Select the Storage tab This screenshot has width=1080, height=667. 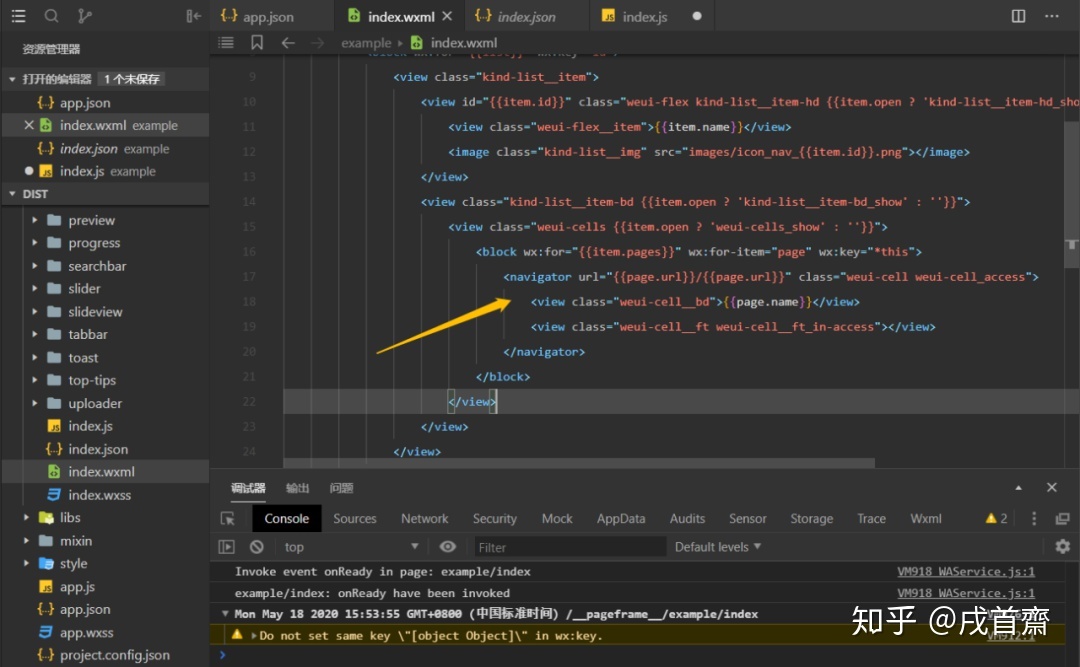pos(811,519)
